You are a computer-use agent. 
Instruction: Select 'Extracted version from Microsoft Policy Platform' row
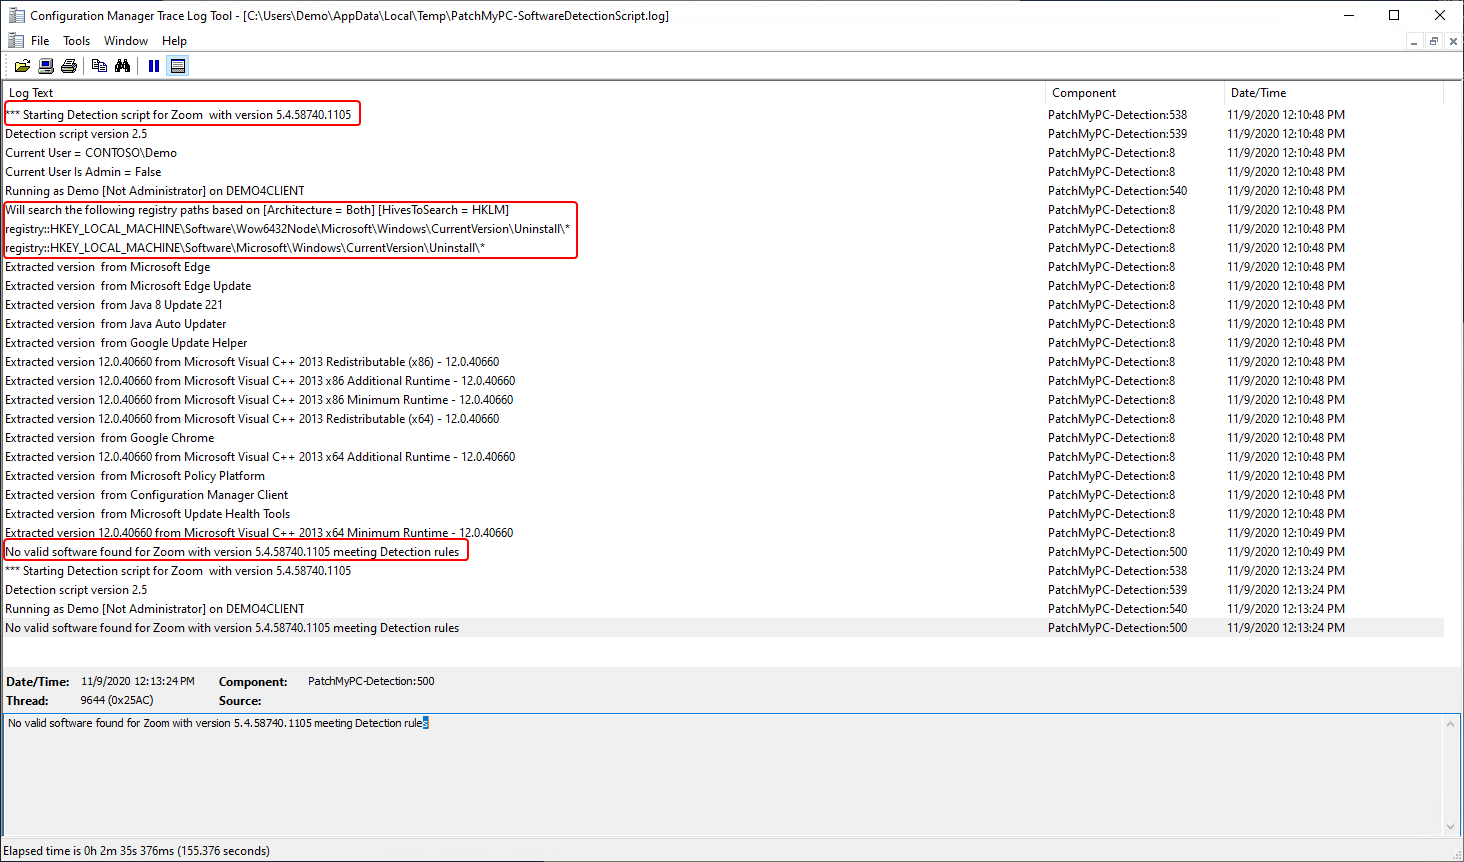[x=723, y=476]
